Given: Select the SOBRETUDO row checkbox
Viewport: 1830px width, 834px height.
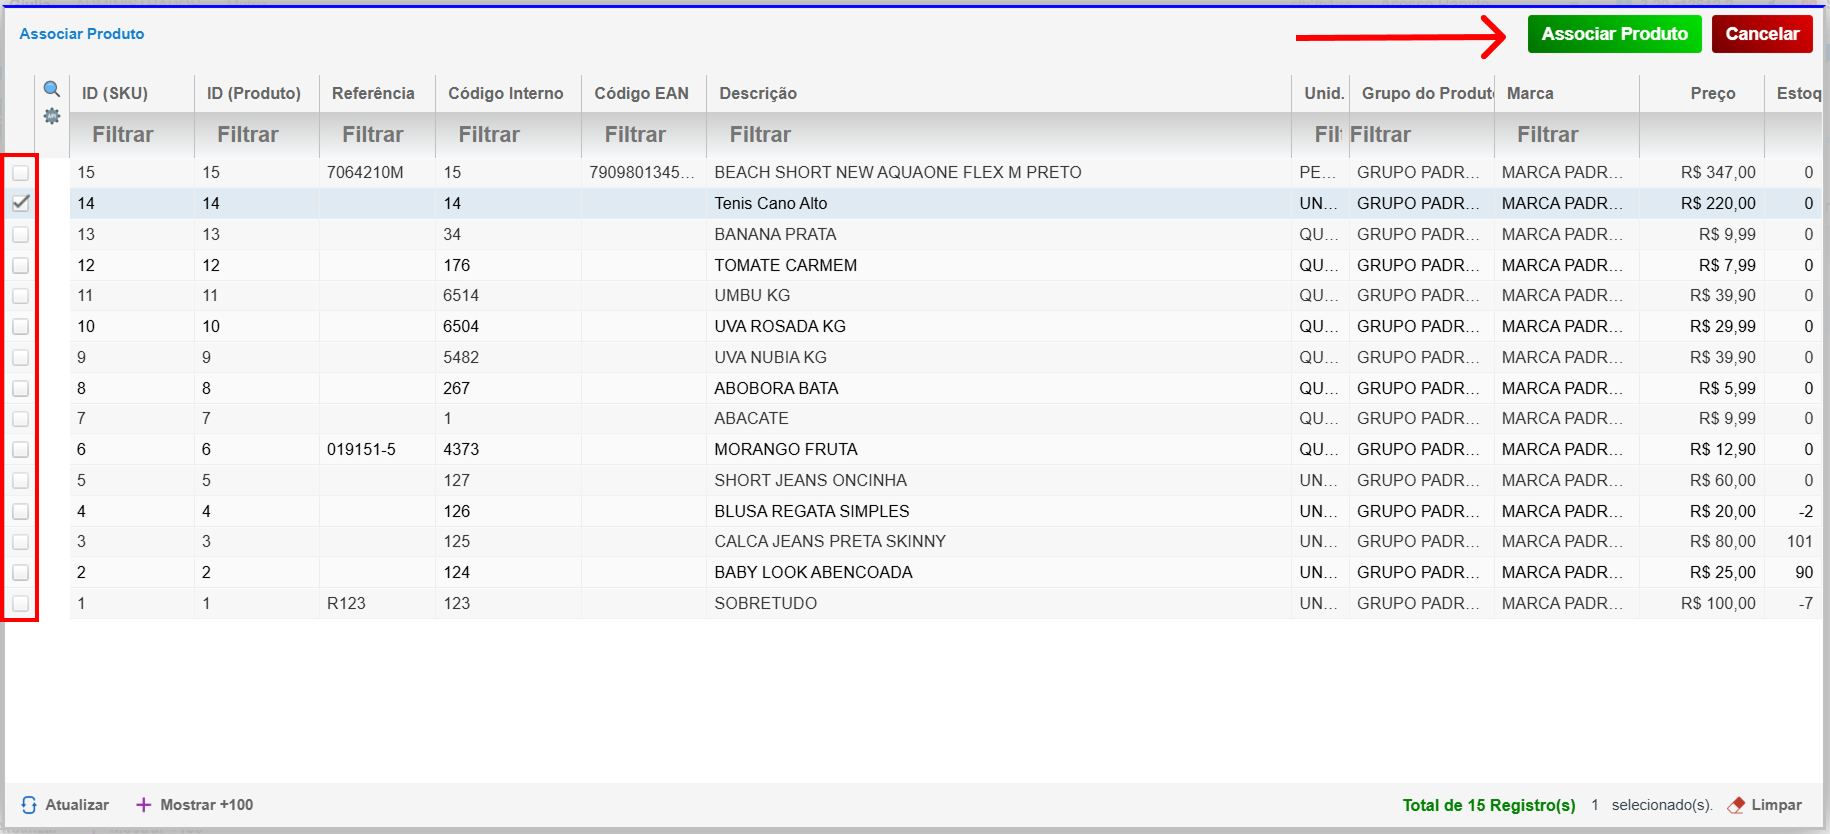Looking at the screenshot, I should click(20, 603).
